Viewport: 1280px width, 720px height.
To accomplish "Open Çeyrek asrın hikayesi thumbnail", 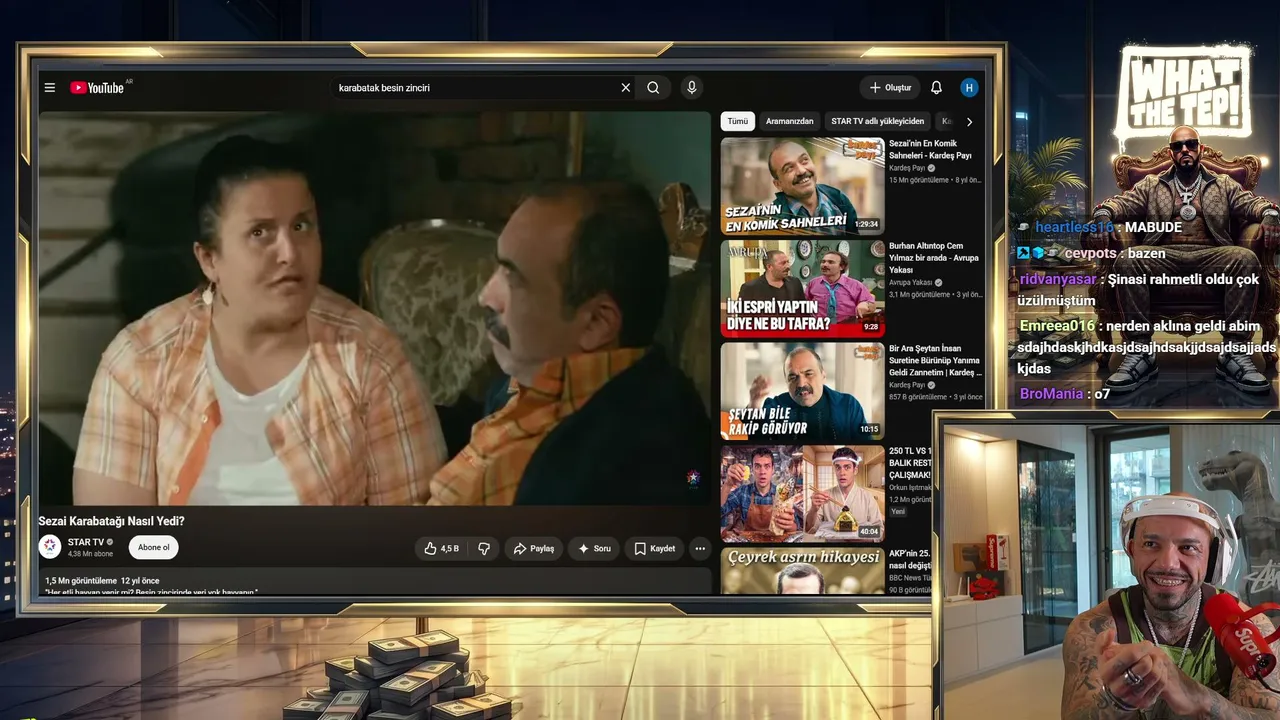I will [x=803, y=571].
